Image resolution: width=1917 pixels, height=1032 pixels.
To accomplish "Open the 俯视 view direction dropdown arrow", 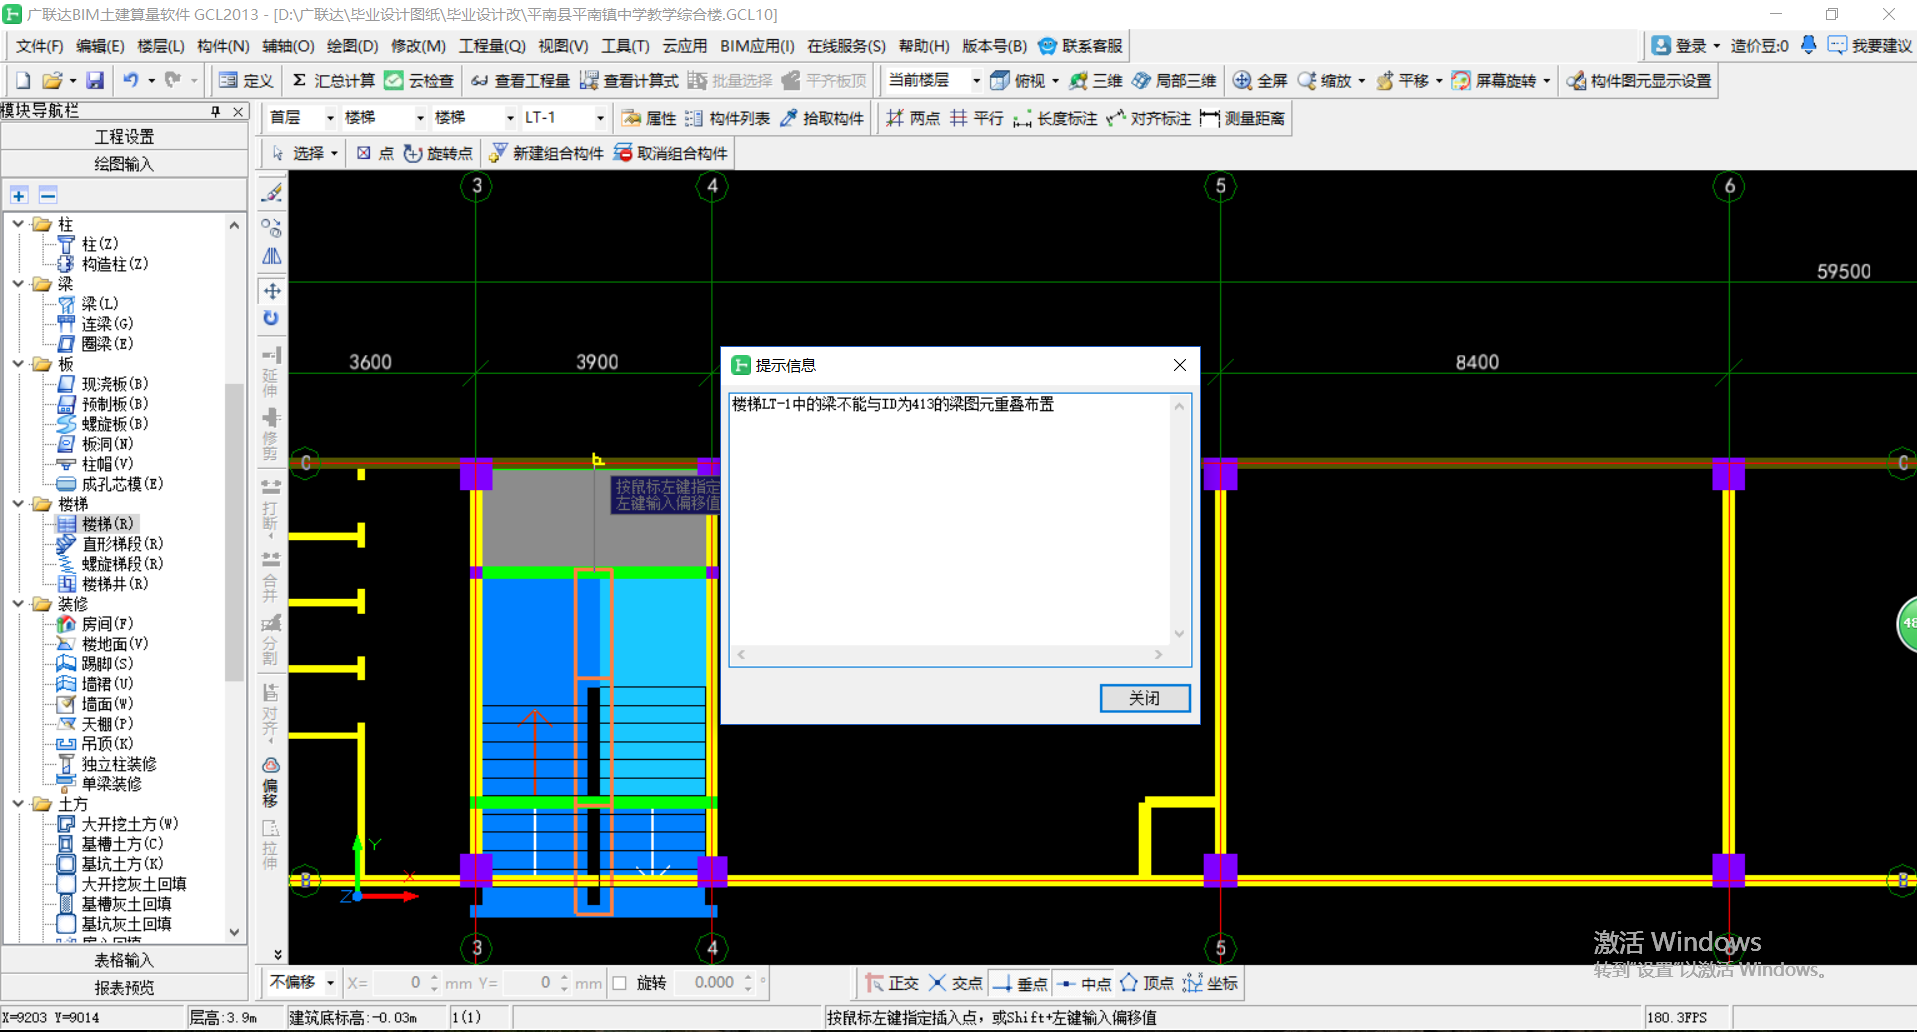I will 1055,81.
